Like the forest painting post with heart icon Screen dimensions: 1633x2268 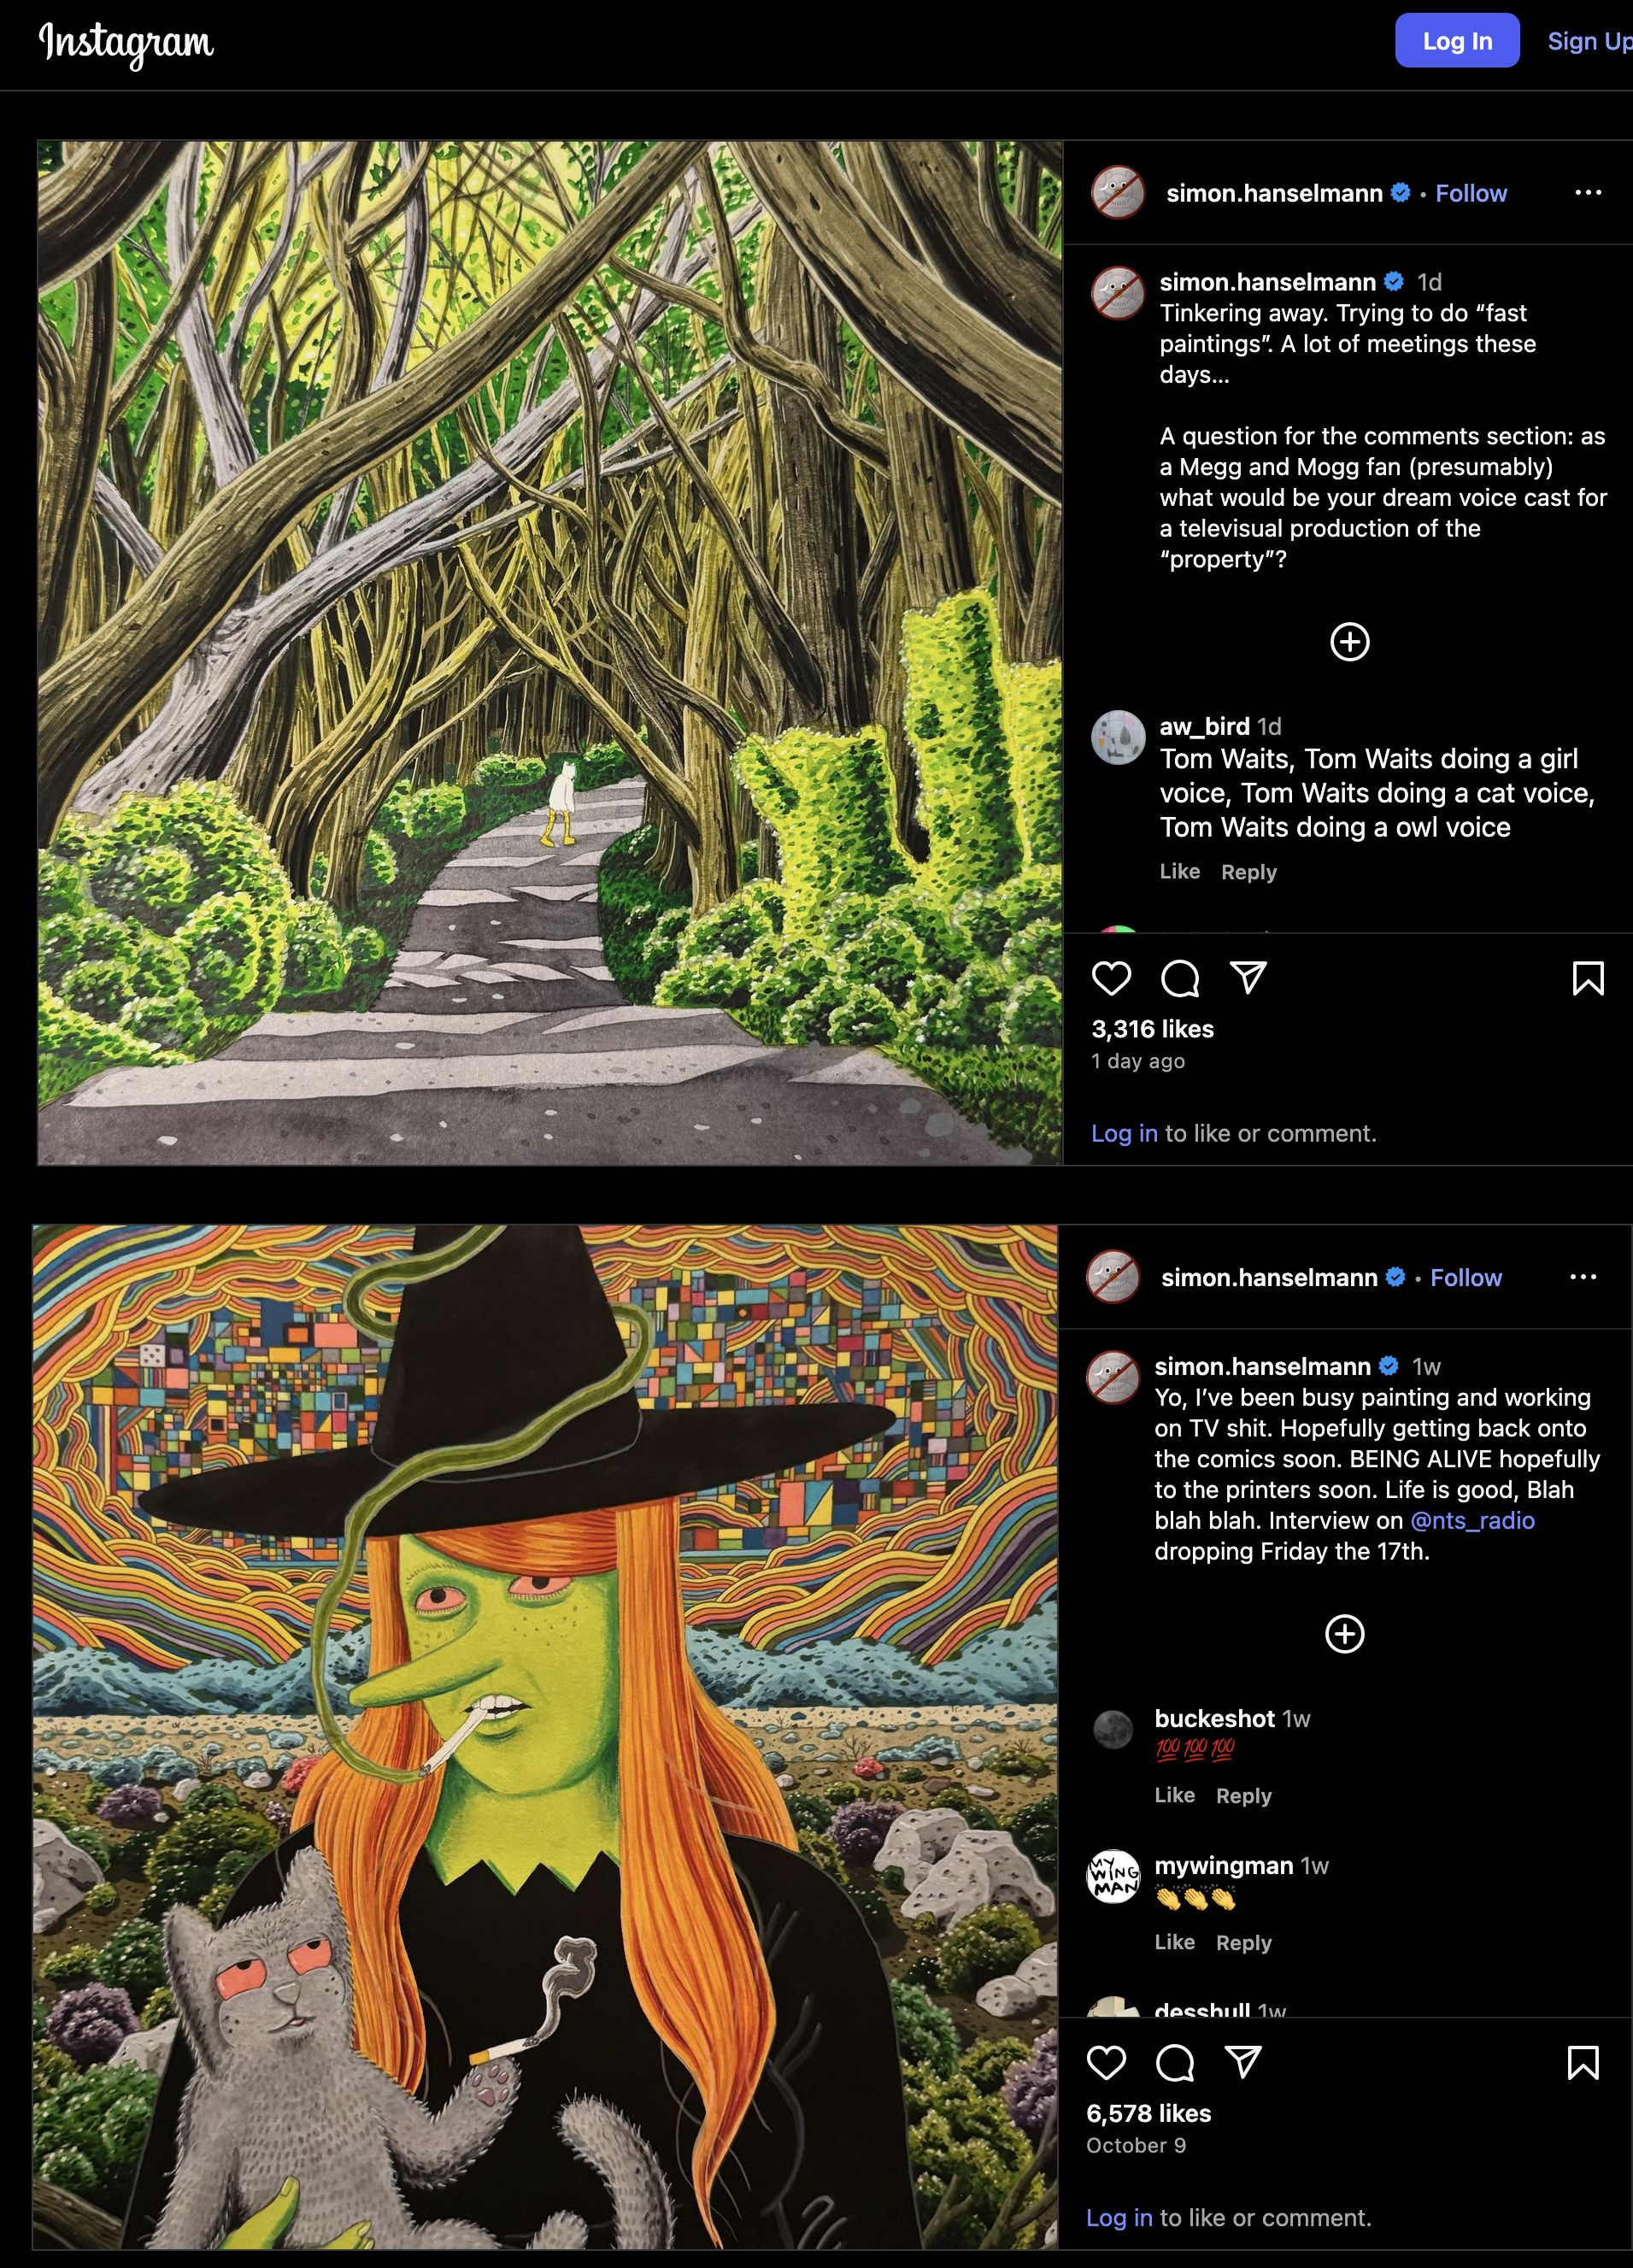[x=1111, y=978]
